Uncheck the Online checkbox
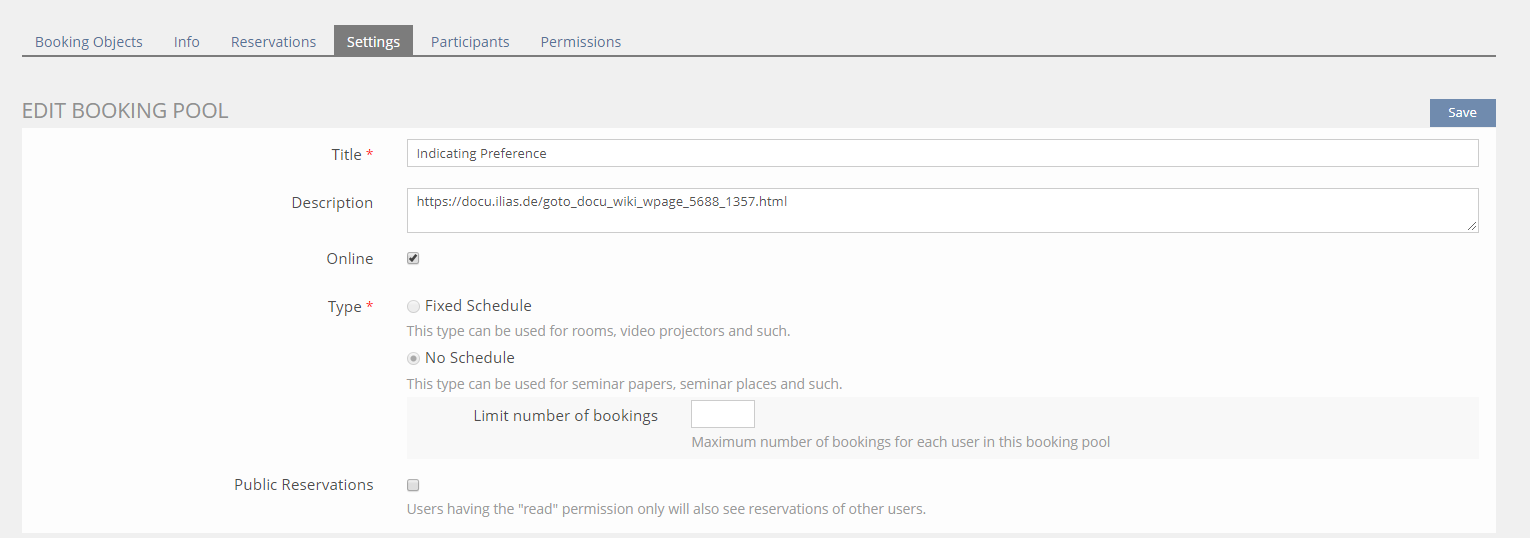This screenshot has height=538, width=1530. (x=413, y=259)
